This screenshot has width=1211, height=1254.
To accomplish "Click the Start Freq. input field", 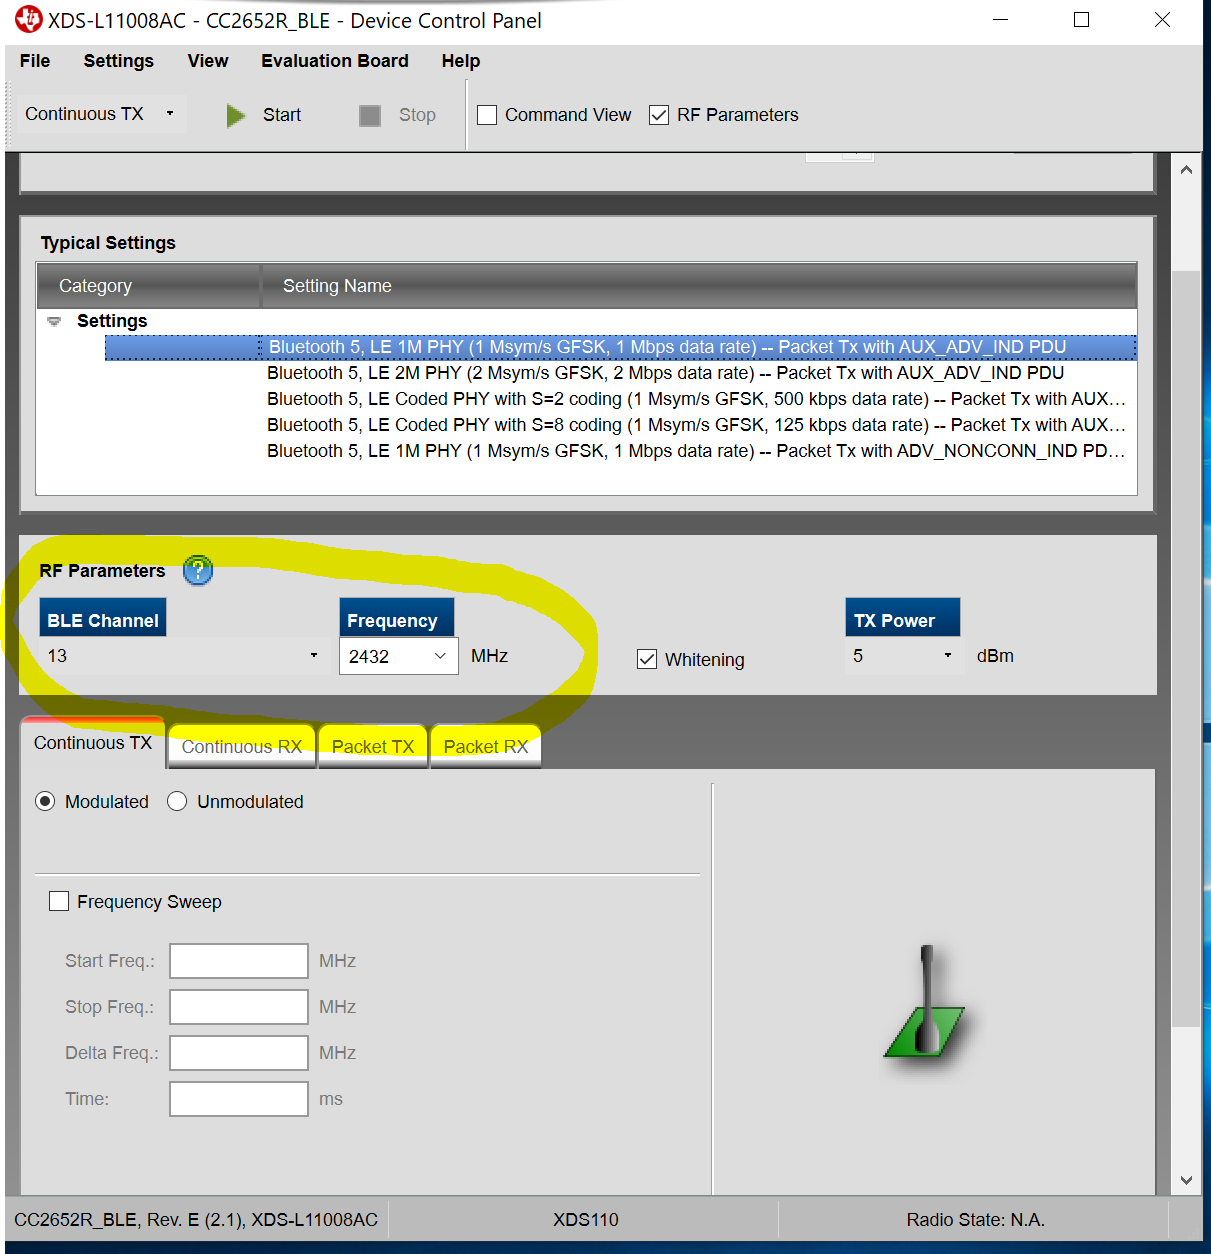I will coord(239,961).
